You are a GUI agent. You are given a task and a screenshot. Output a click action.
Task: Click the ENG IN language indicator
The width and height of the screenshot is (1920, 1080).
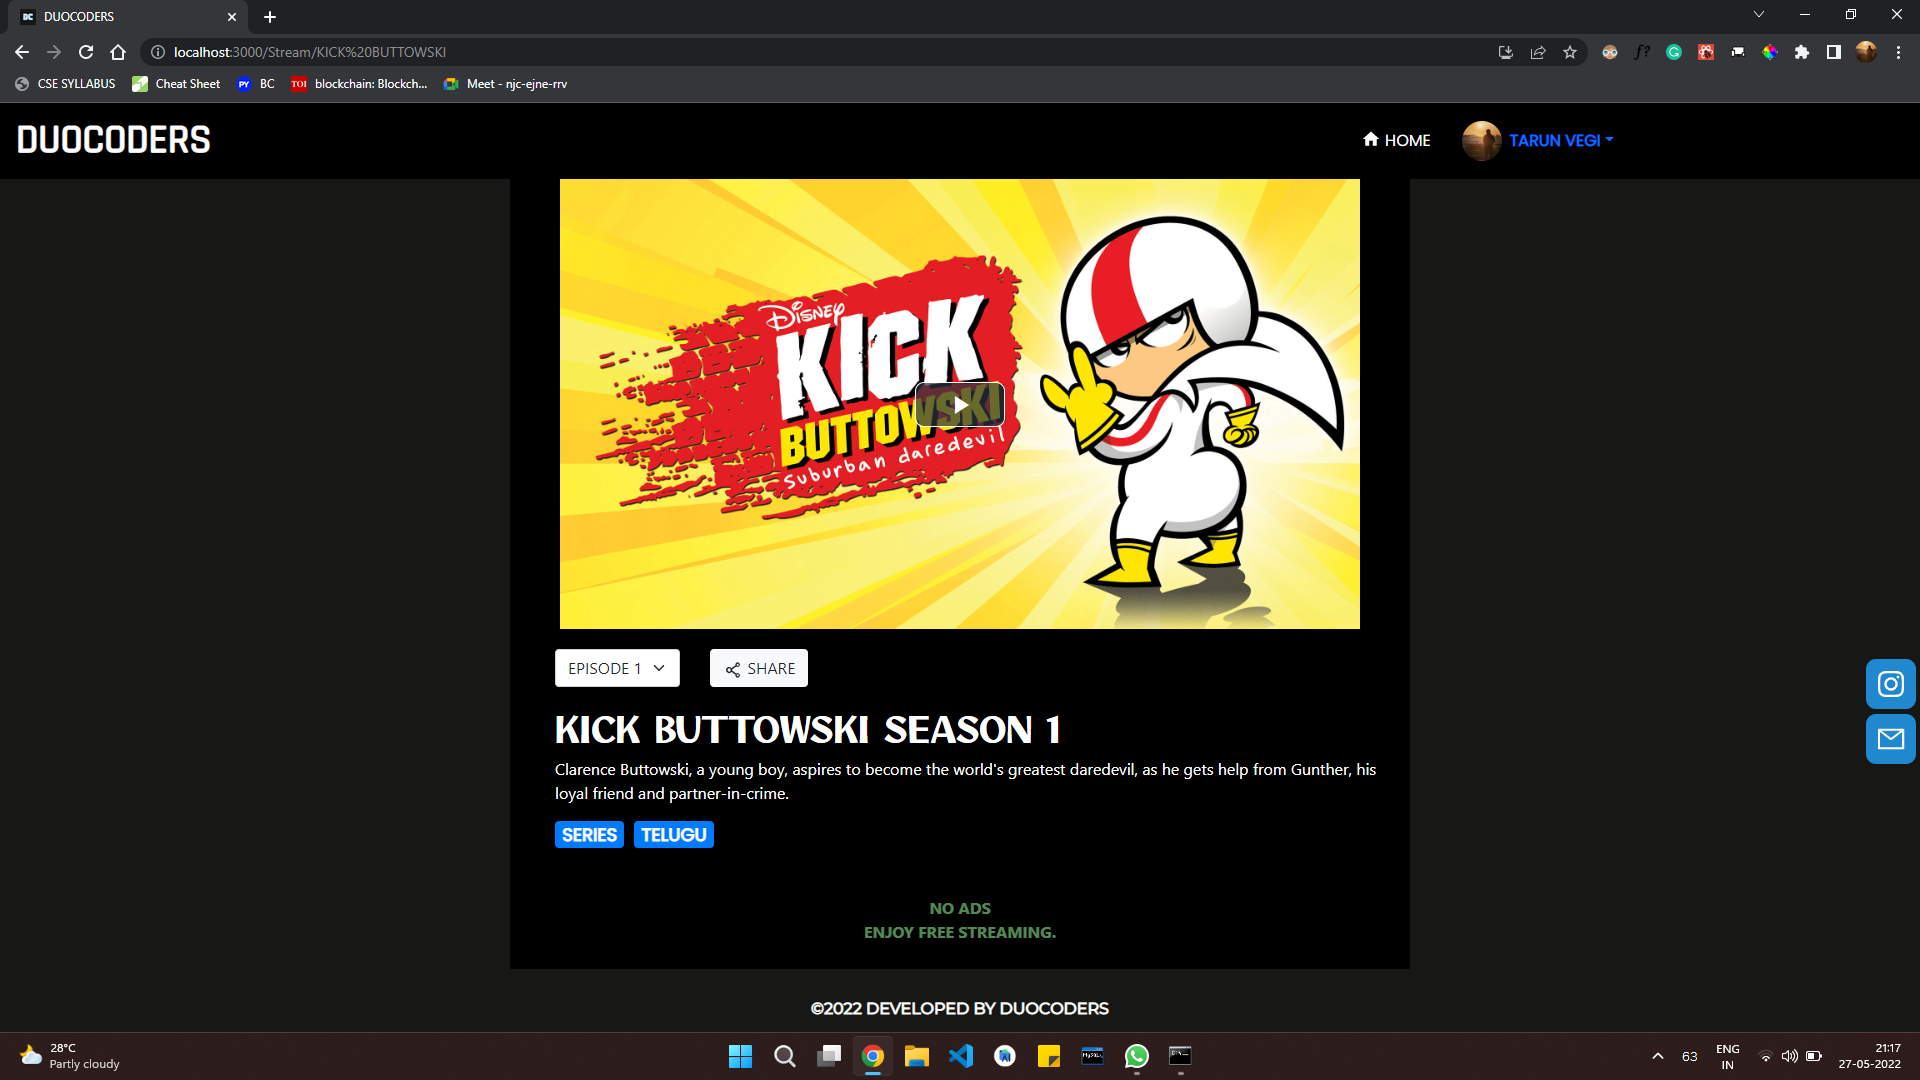[x=1727, y=1056]
